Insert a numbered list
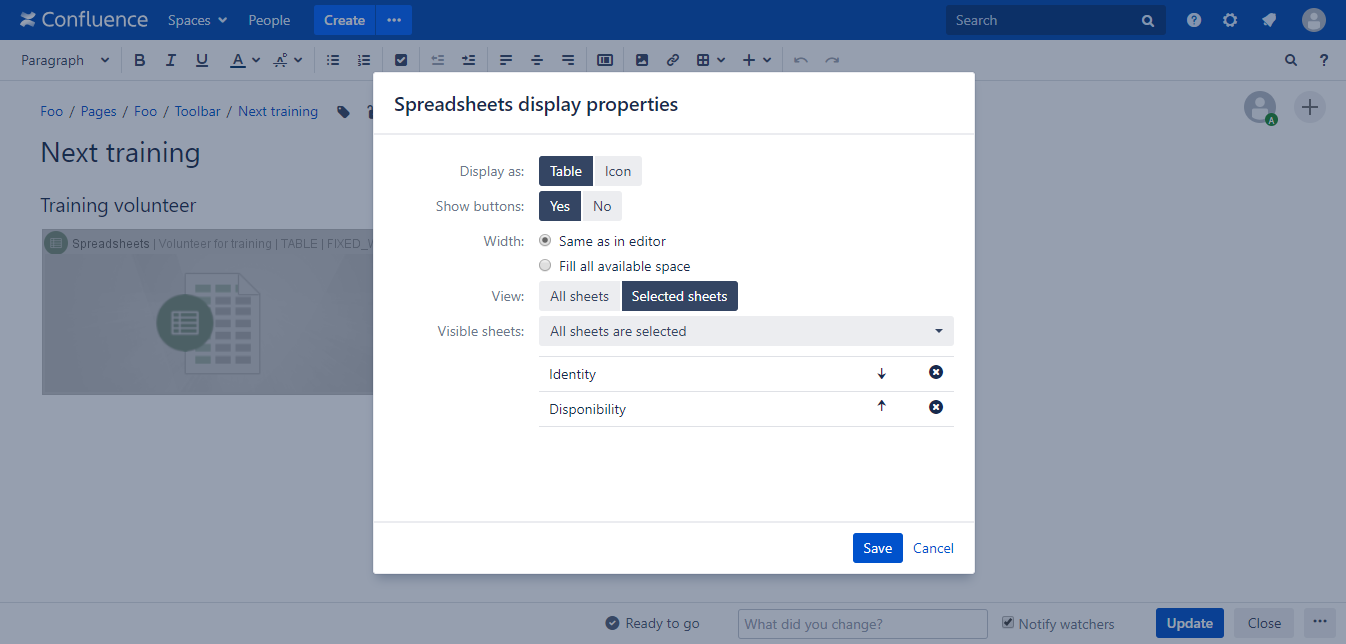The height and width of the screenshot is (644, 1346). click(x=364, y=60)
